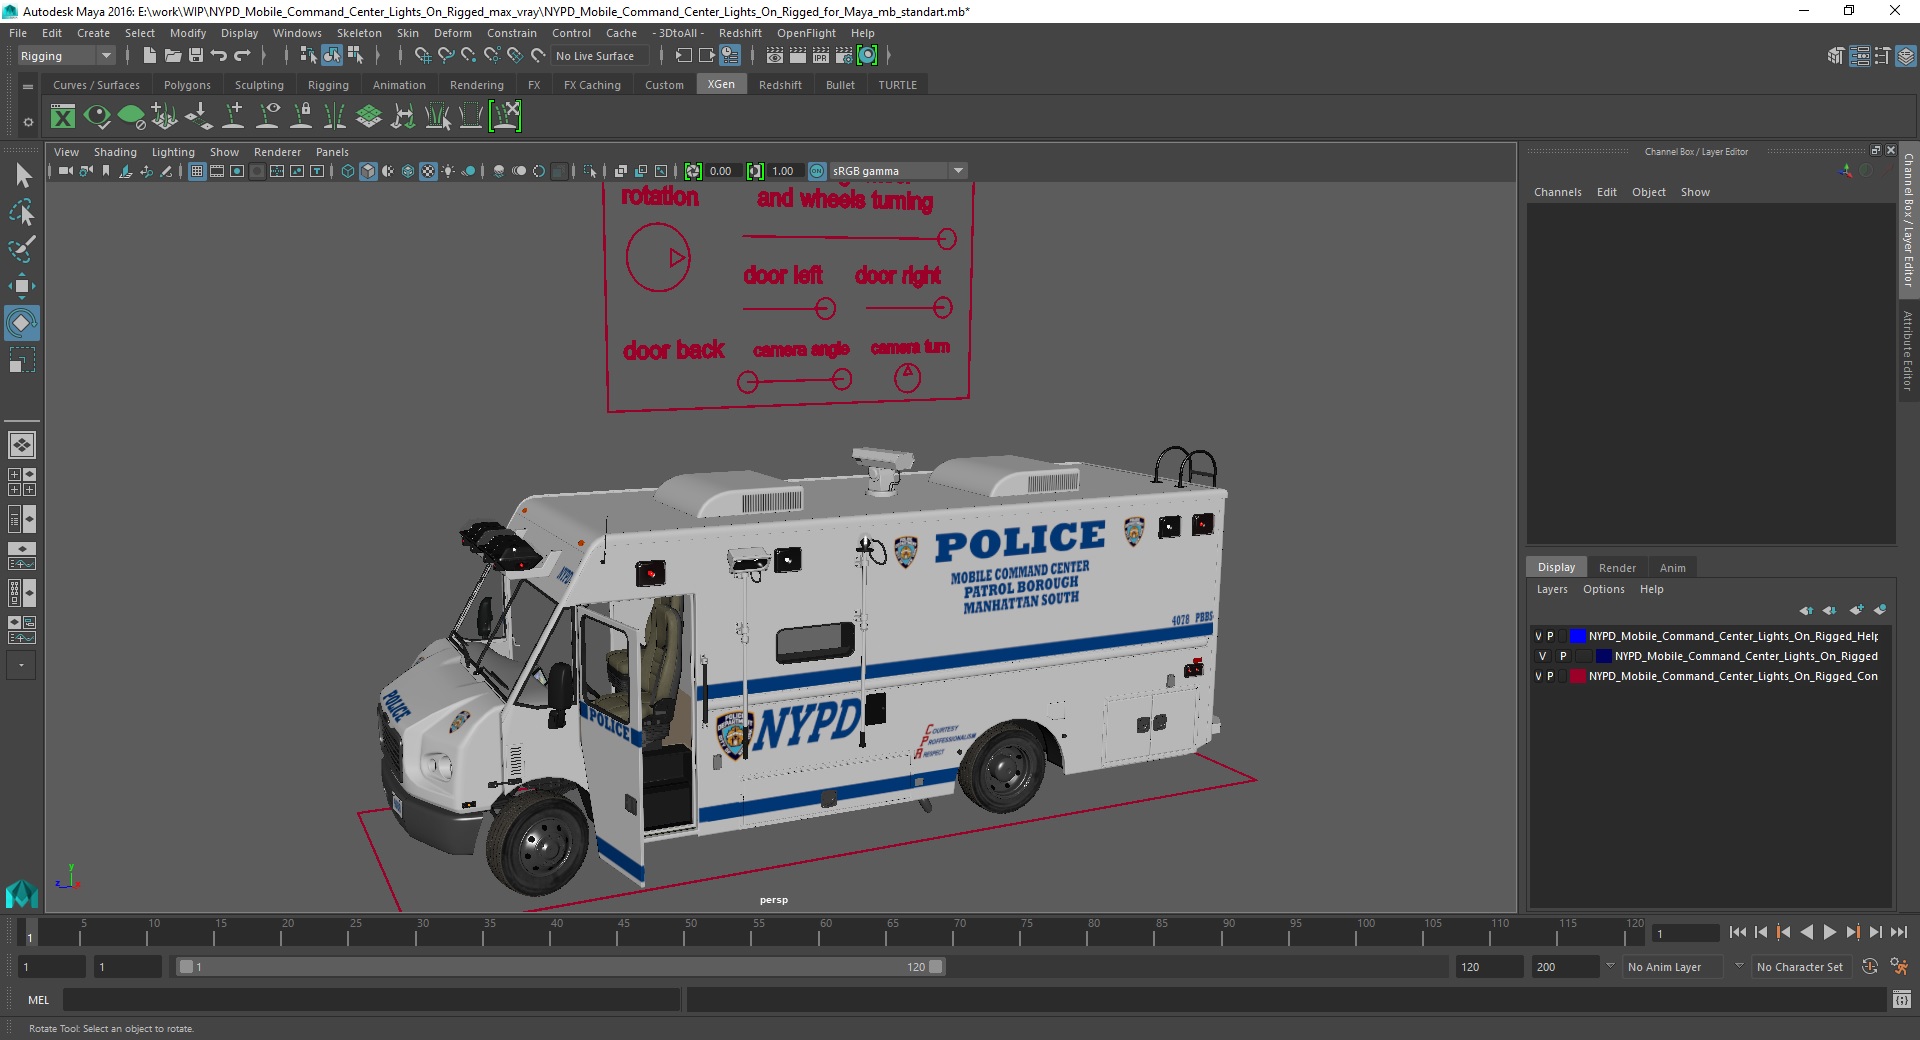
Task: Click XGen clear preview leaf icon
Action: (x=131, y=117)
